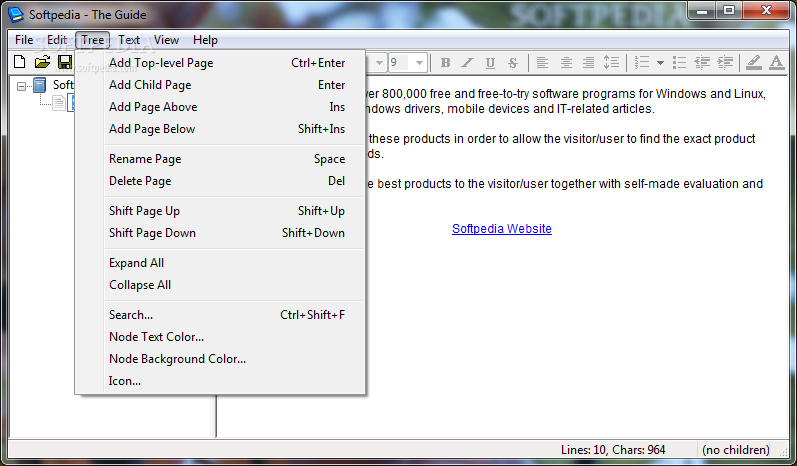Close the Guide window

click(x=767, y=10)
